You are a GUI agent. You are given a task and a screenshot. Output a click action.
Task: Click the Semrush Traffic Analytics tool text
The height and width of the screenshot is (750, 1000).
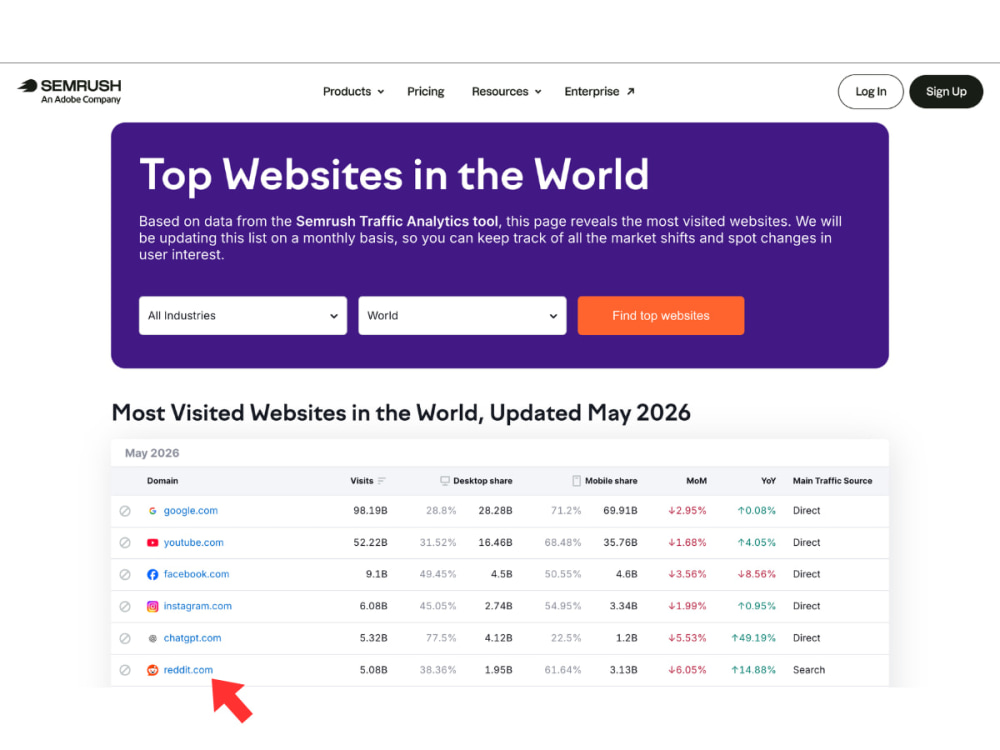tap(397, 221)
